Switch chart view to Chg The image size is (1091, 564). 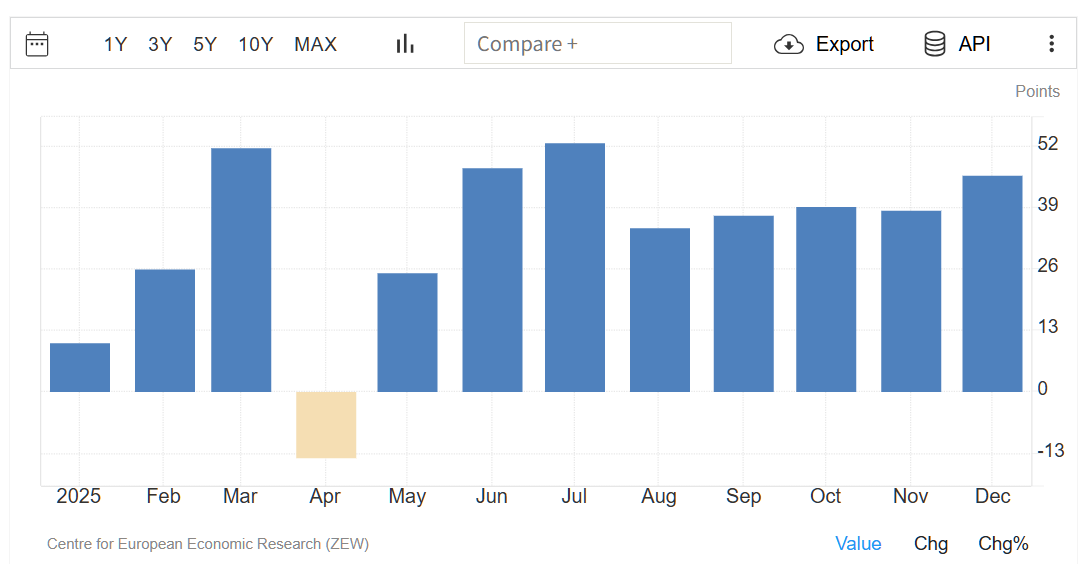click(x=930, y=544)
